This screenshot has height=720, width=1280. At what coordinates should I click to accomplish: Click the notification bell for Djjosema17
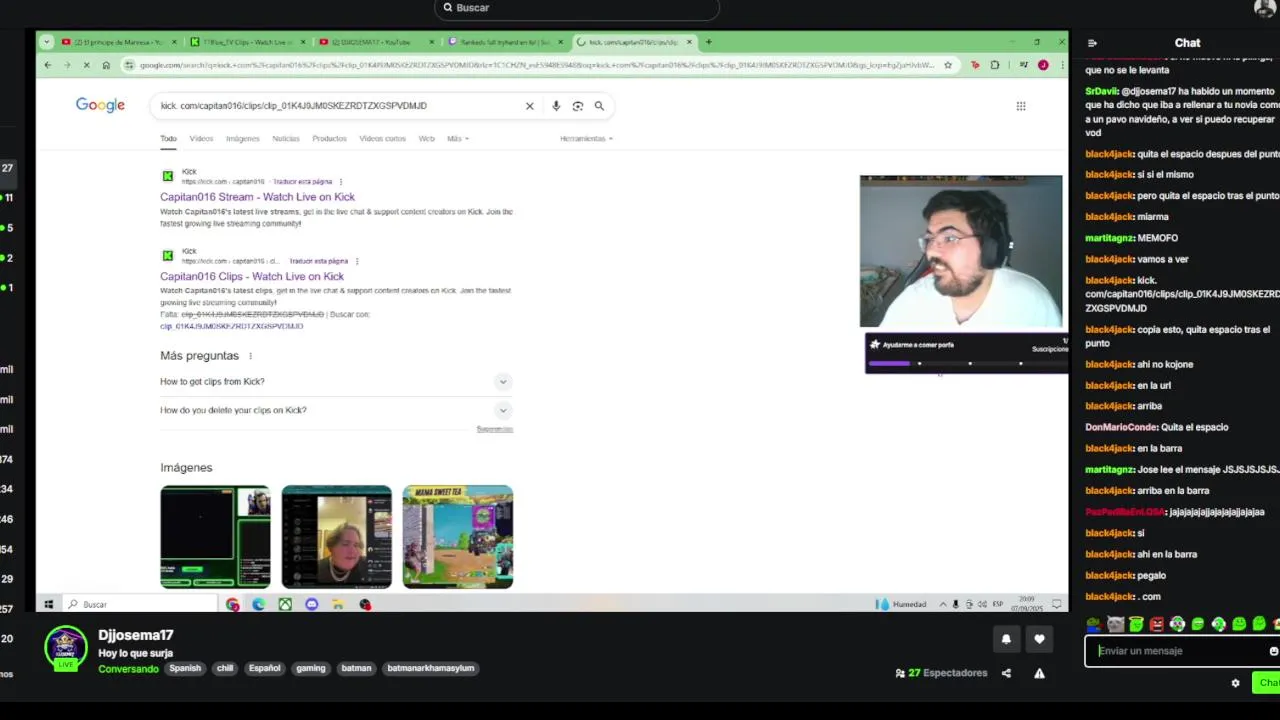pos(1006,639)
